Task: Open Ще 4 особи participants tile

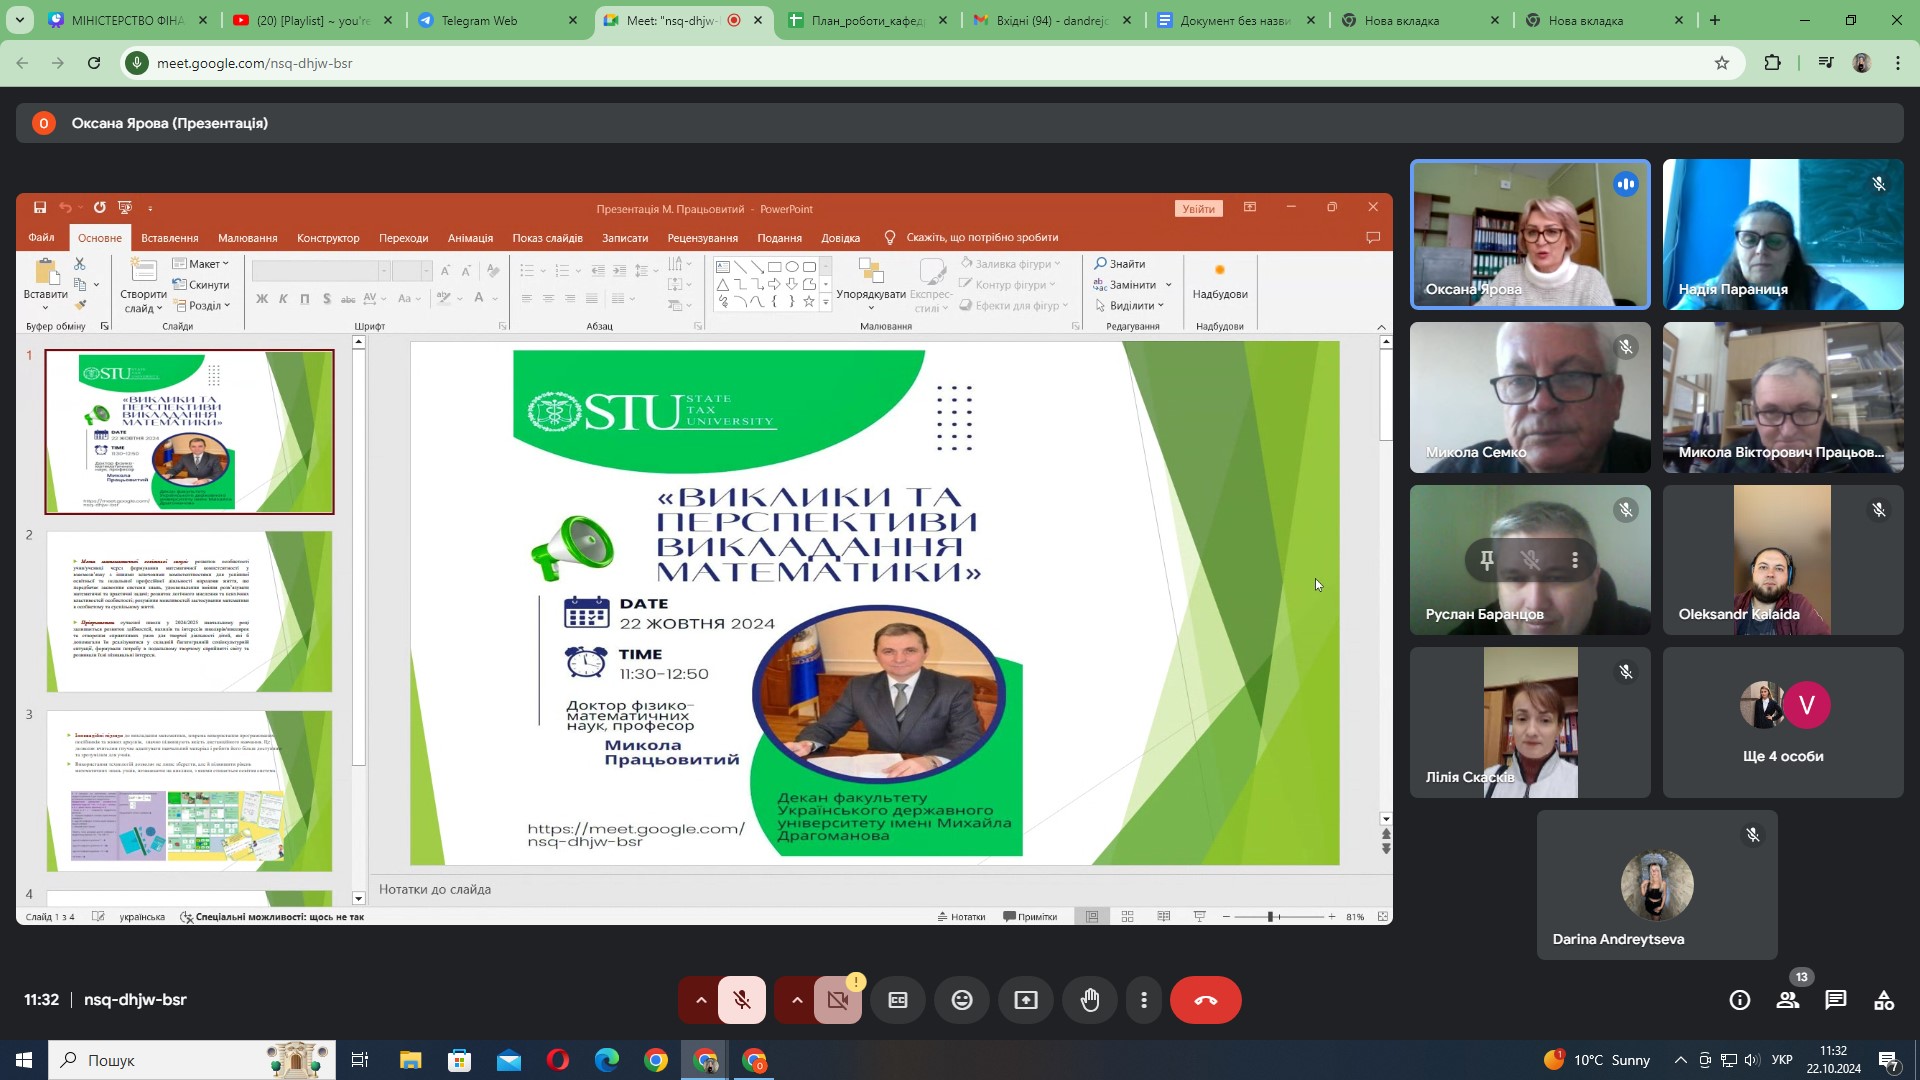Action: [1783, 722]
